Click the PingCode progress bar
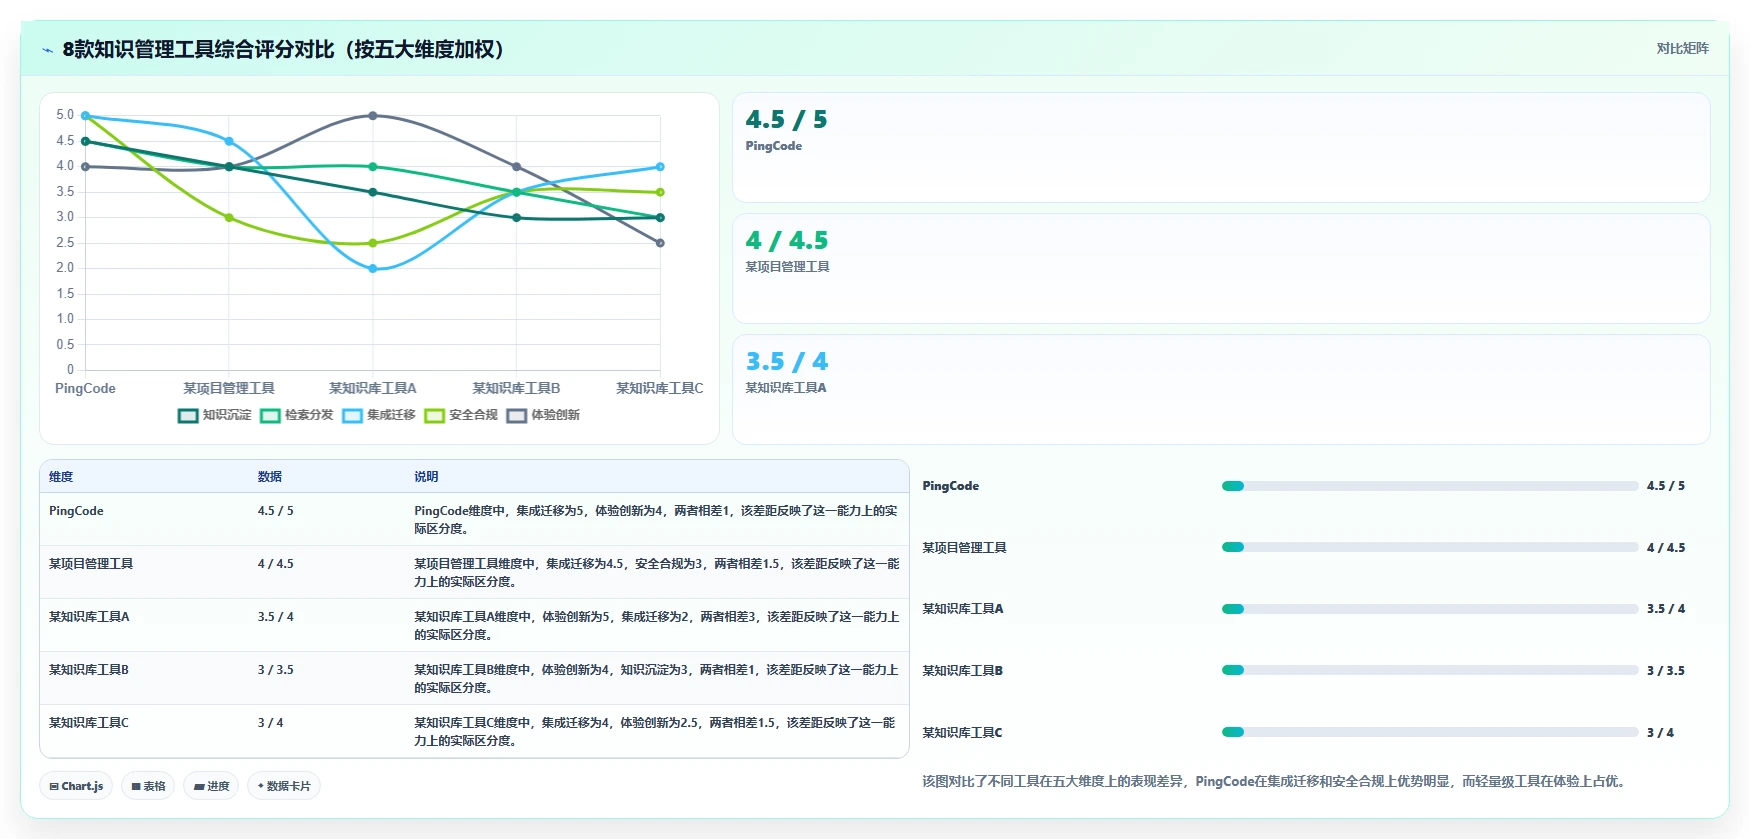1750x839 pixels. pyautogui.click(x=1430, y=486)
